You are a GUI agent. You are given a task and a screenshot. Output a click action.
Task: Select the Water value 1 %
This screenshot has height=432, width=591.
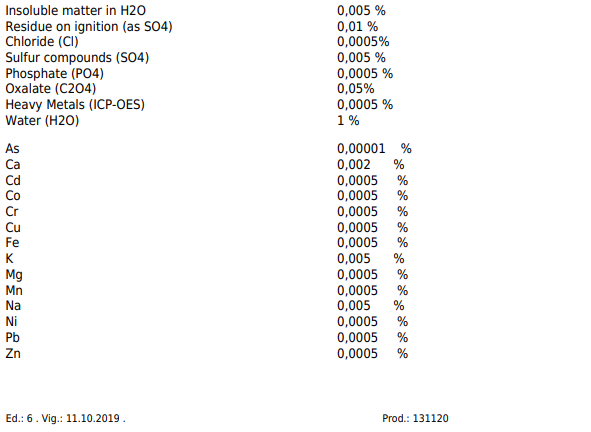(x=348, y=121)
